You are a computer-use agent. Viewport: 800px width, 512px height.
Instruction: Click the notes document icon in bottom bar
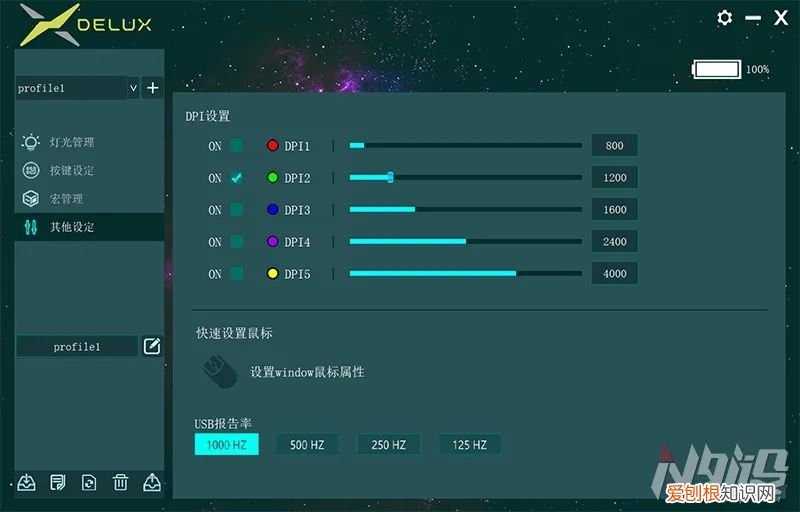[57, 482]
